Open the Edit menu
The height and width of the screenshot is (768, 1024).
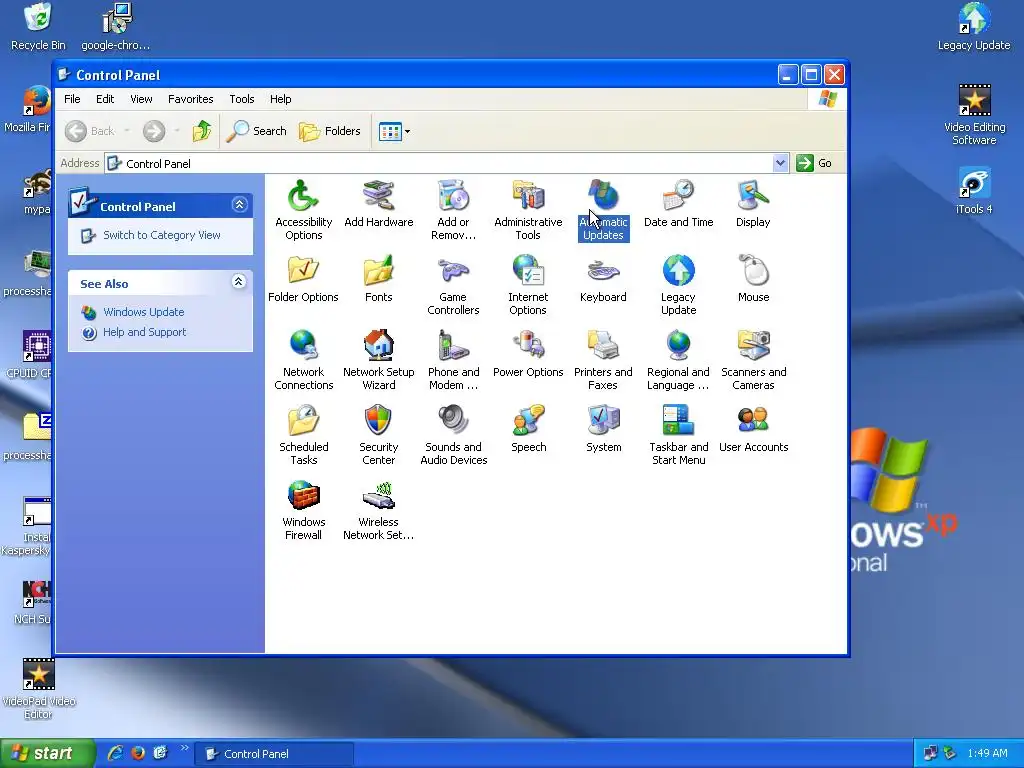(104, 99)
